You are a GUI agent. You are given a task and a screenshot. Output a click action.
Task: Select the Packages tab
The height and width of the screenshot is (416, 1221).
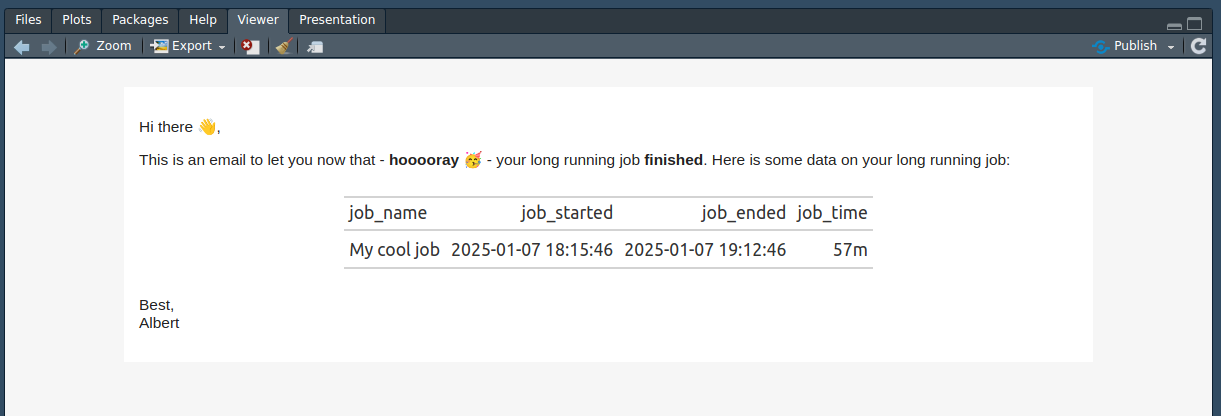pyautogui.click(x=140, y=20)
